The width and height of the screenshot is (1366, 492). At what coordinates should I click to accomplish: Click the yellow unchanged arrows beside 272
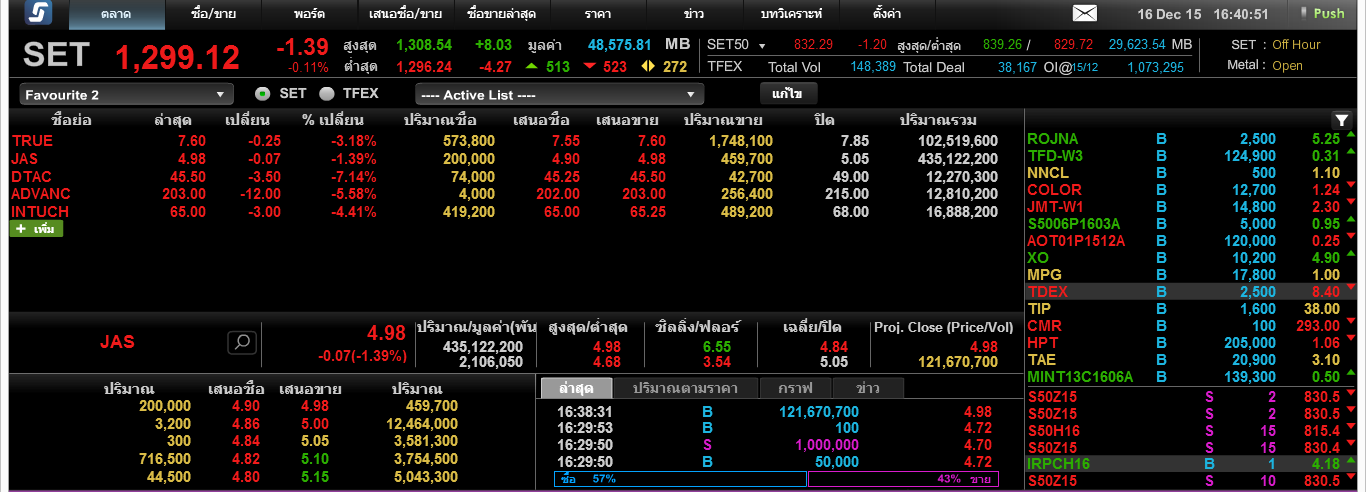click(648, 67)
